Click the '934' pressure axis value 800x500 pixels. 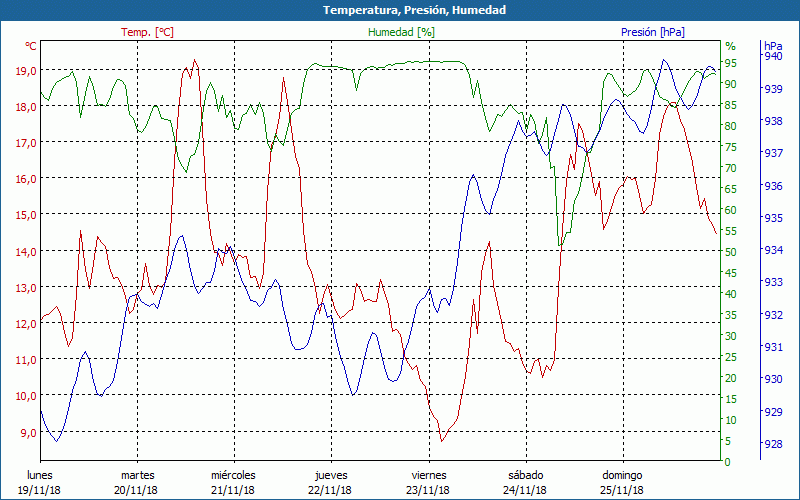coord(773,250)
